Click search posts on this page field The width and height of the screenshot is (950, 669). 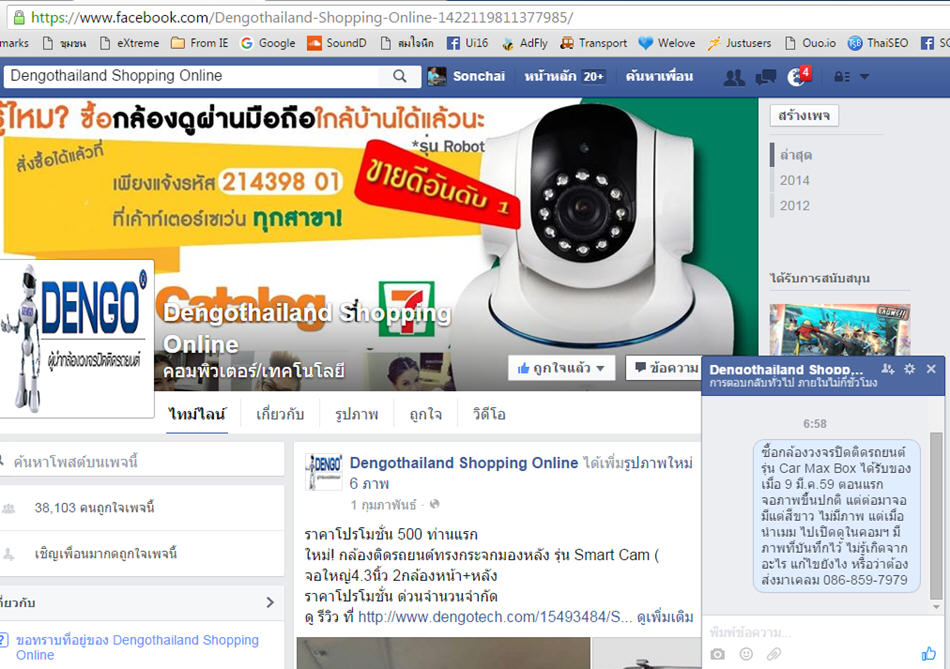(x=142, y=462)
